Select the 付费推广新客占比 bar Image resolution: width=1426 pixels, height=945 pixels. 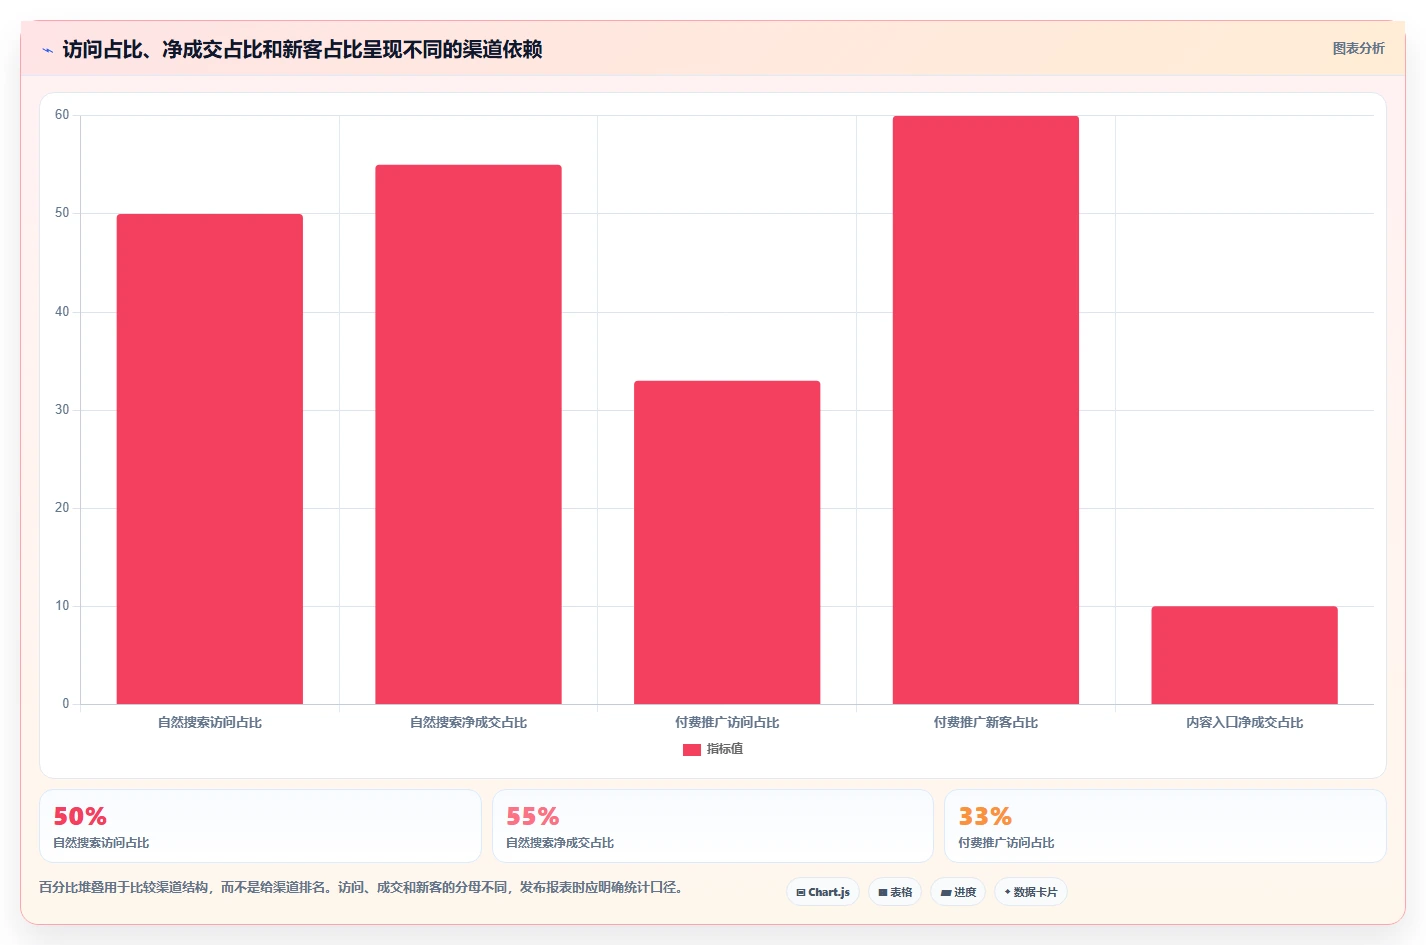point(986,410)
